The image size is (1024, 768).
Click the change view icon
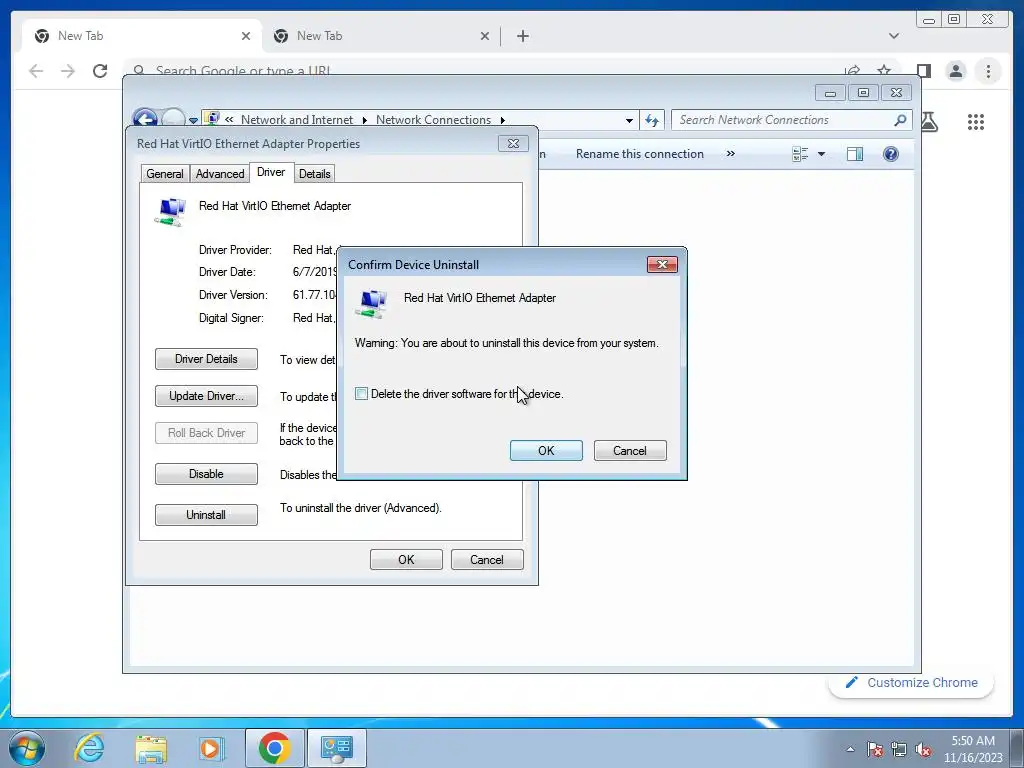click(800, 154)
